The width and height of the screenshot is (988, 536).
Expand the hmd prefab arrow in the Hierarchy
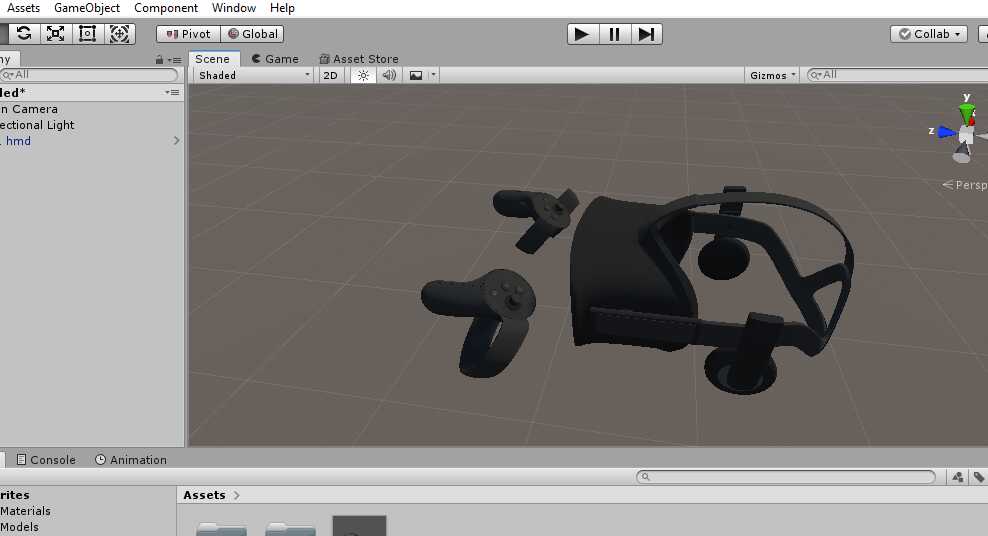(x=177, y=141)
